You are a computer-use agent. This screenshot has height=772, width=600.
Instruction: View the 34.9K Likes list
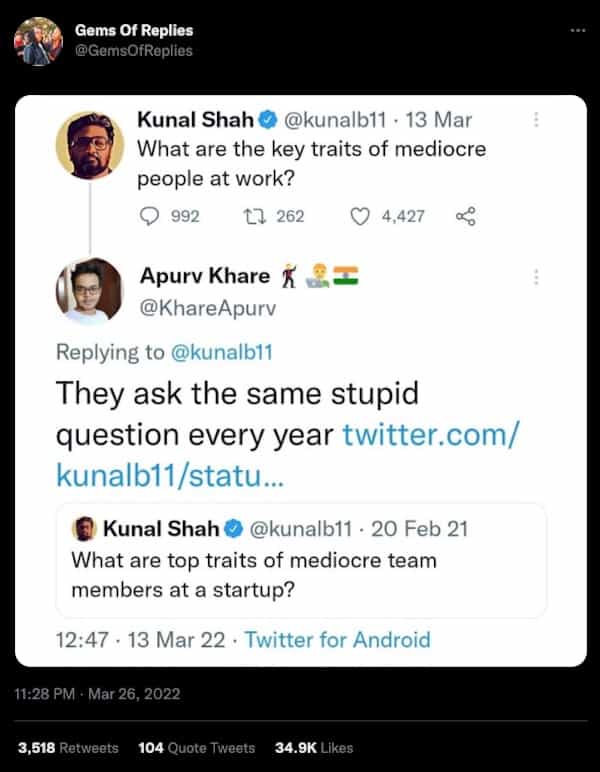[x=314, y=747]
